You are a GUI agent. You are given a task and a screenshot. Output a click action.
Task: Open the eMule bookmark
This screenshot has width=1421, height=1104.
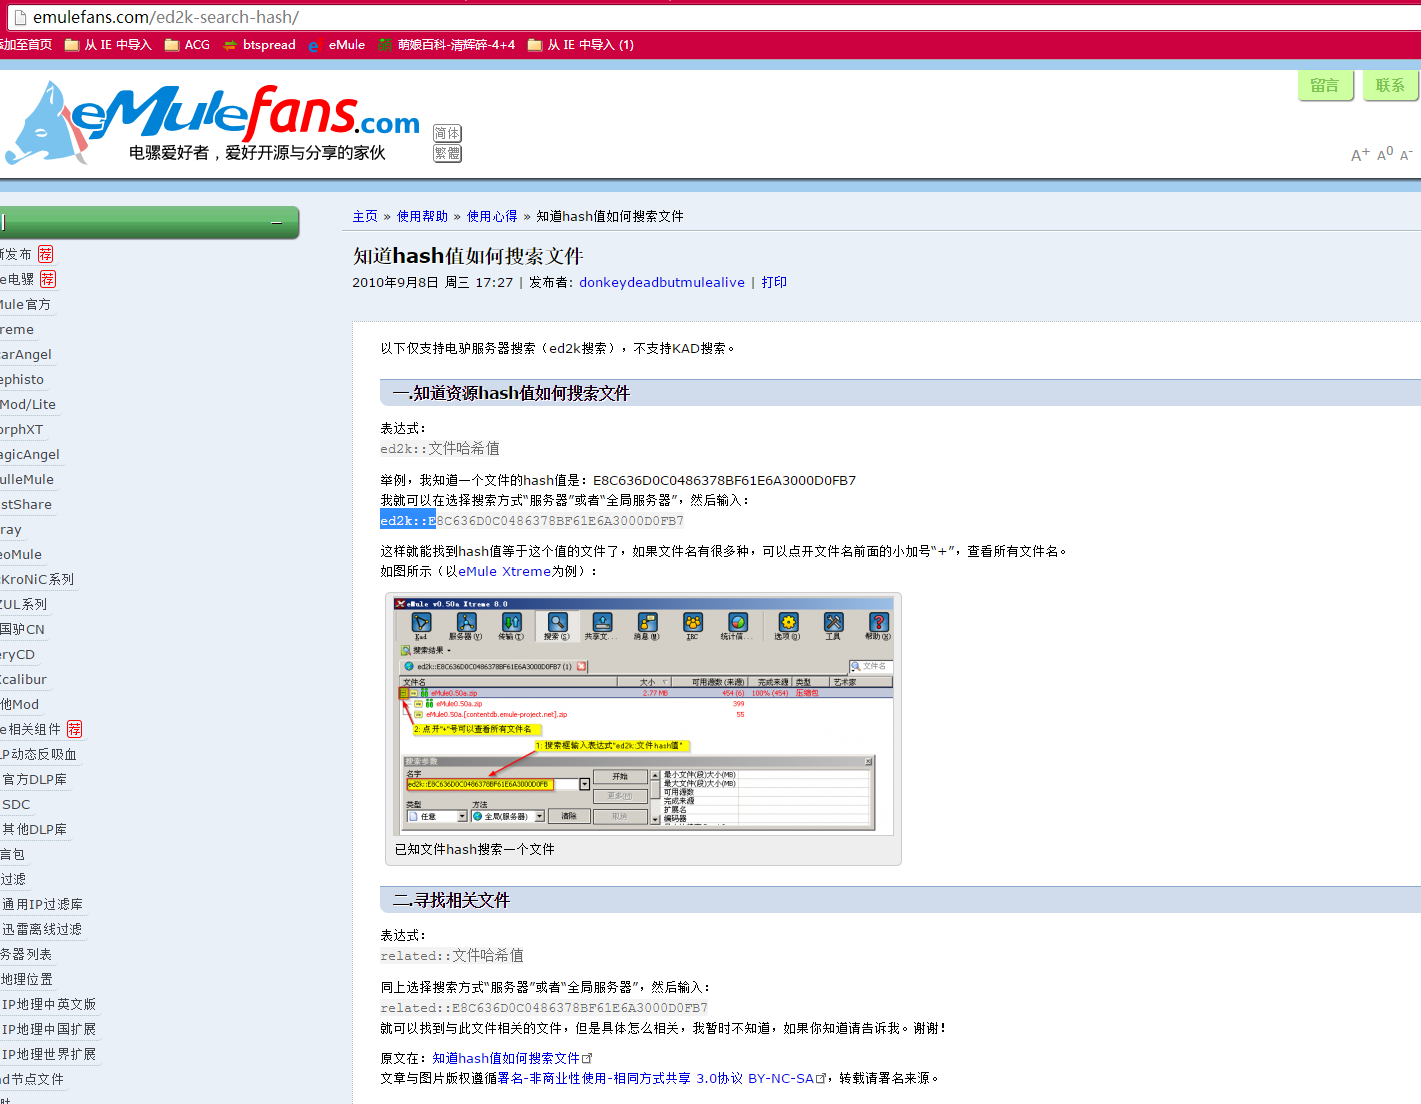click(337, 45)
